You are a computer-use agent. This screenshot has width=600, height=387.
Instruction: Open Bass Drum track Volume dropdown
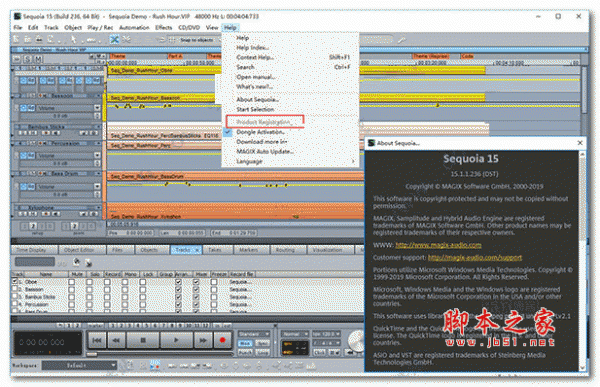tap(97, 186)
